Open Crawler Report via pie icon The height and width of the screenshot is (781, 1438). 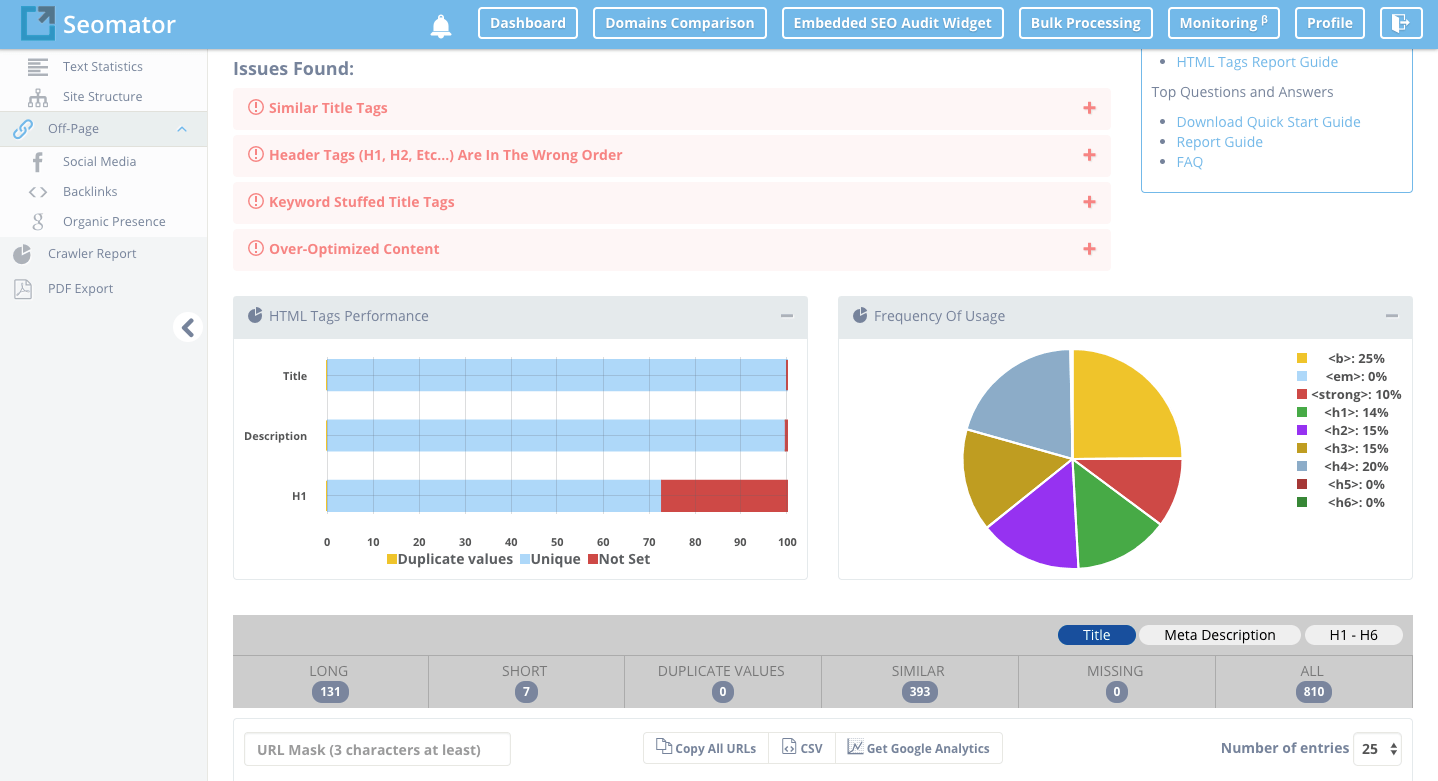pyautogui.click(x=22, y=254)
